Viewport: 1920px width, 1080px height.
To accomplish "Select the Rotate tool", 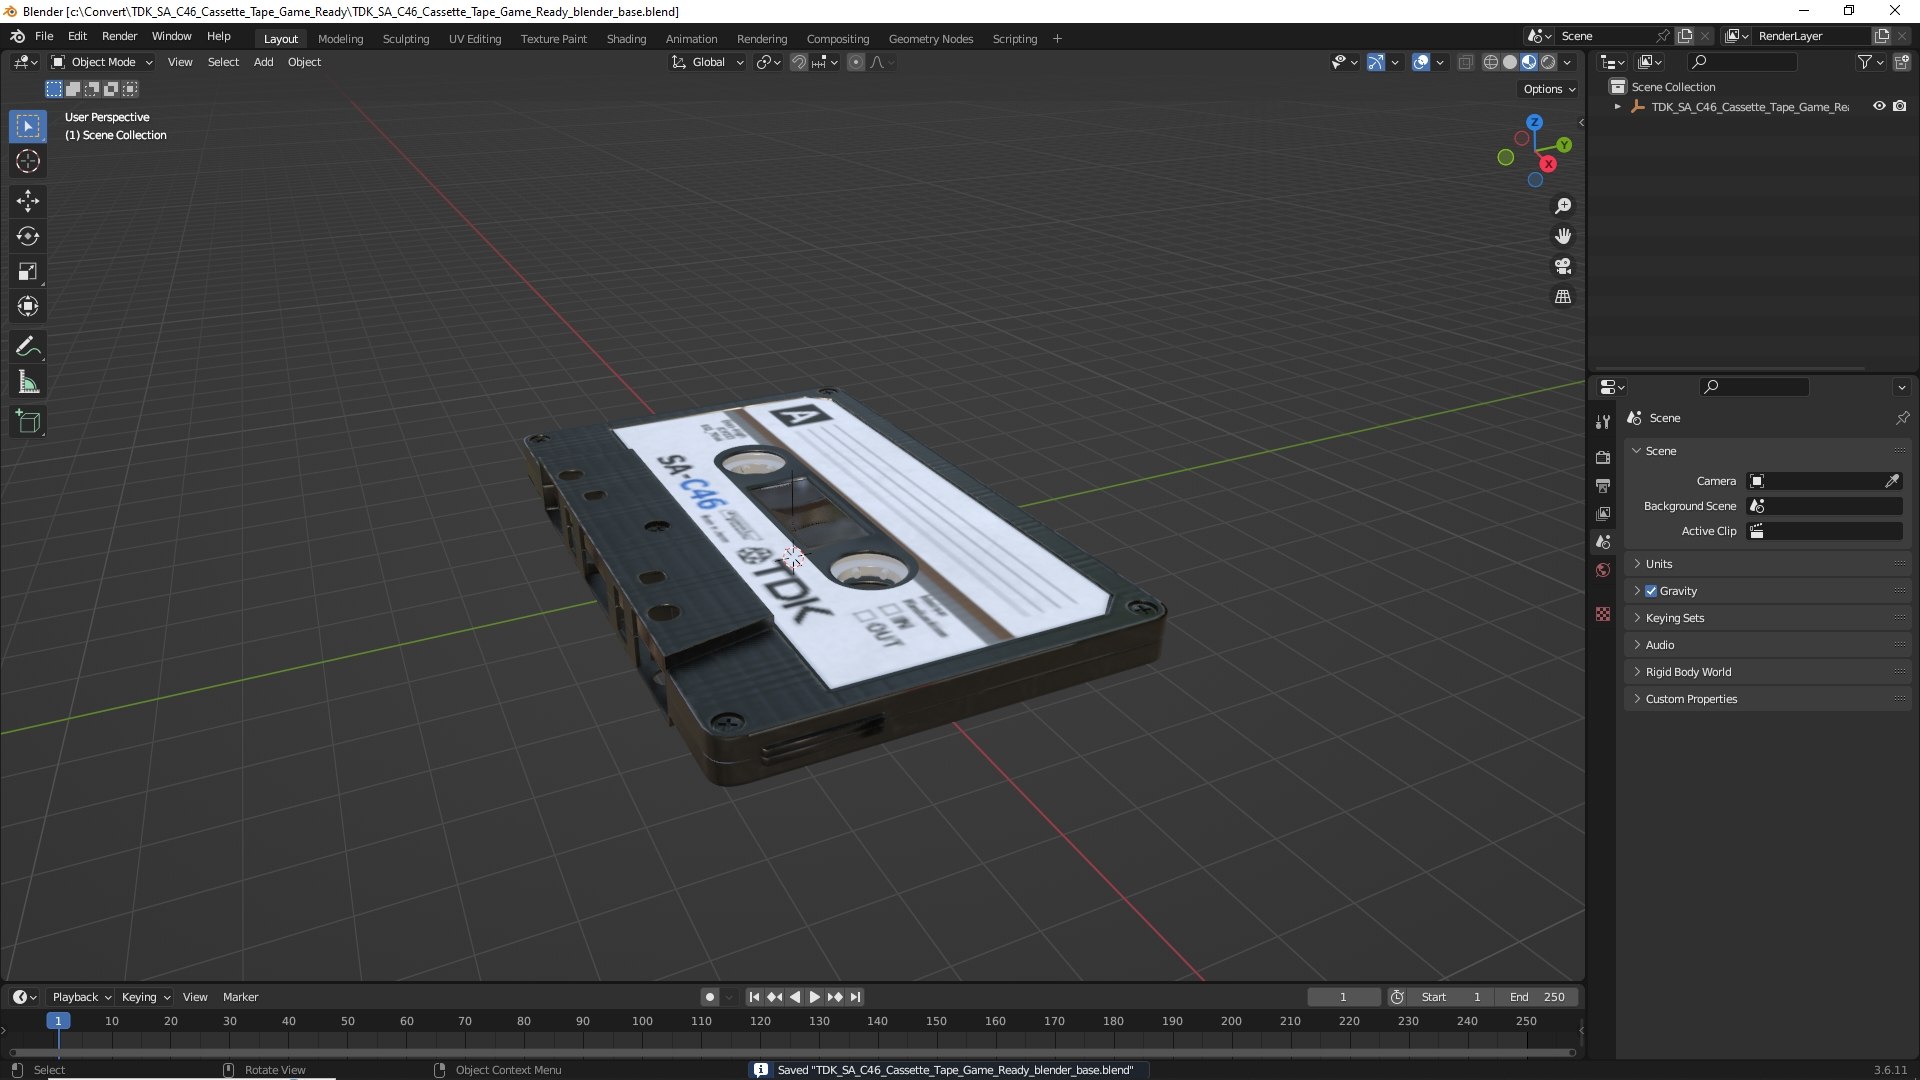I will tap(28, 236).
